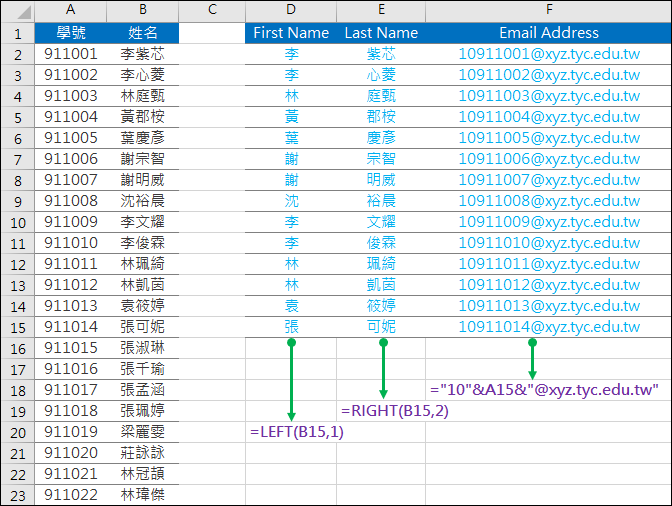Click last name 紫芯

pos(381,54)
